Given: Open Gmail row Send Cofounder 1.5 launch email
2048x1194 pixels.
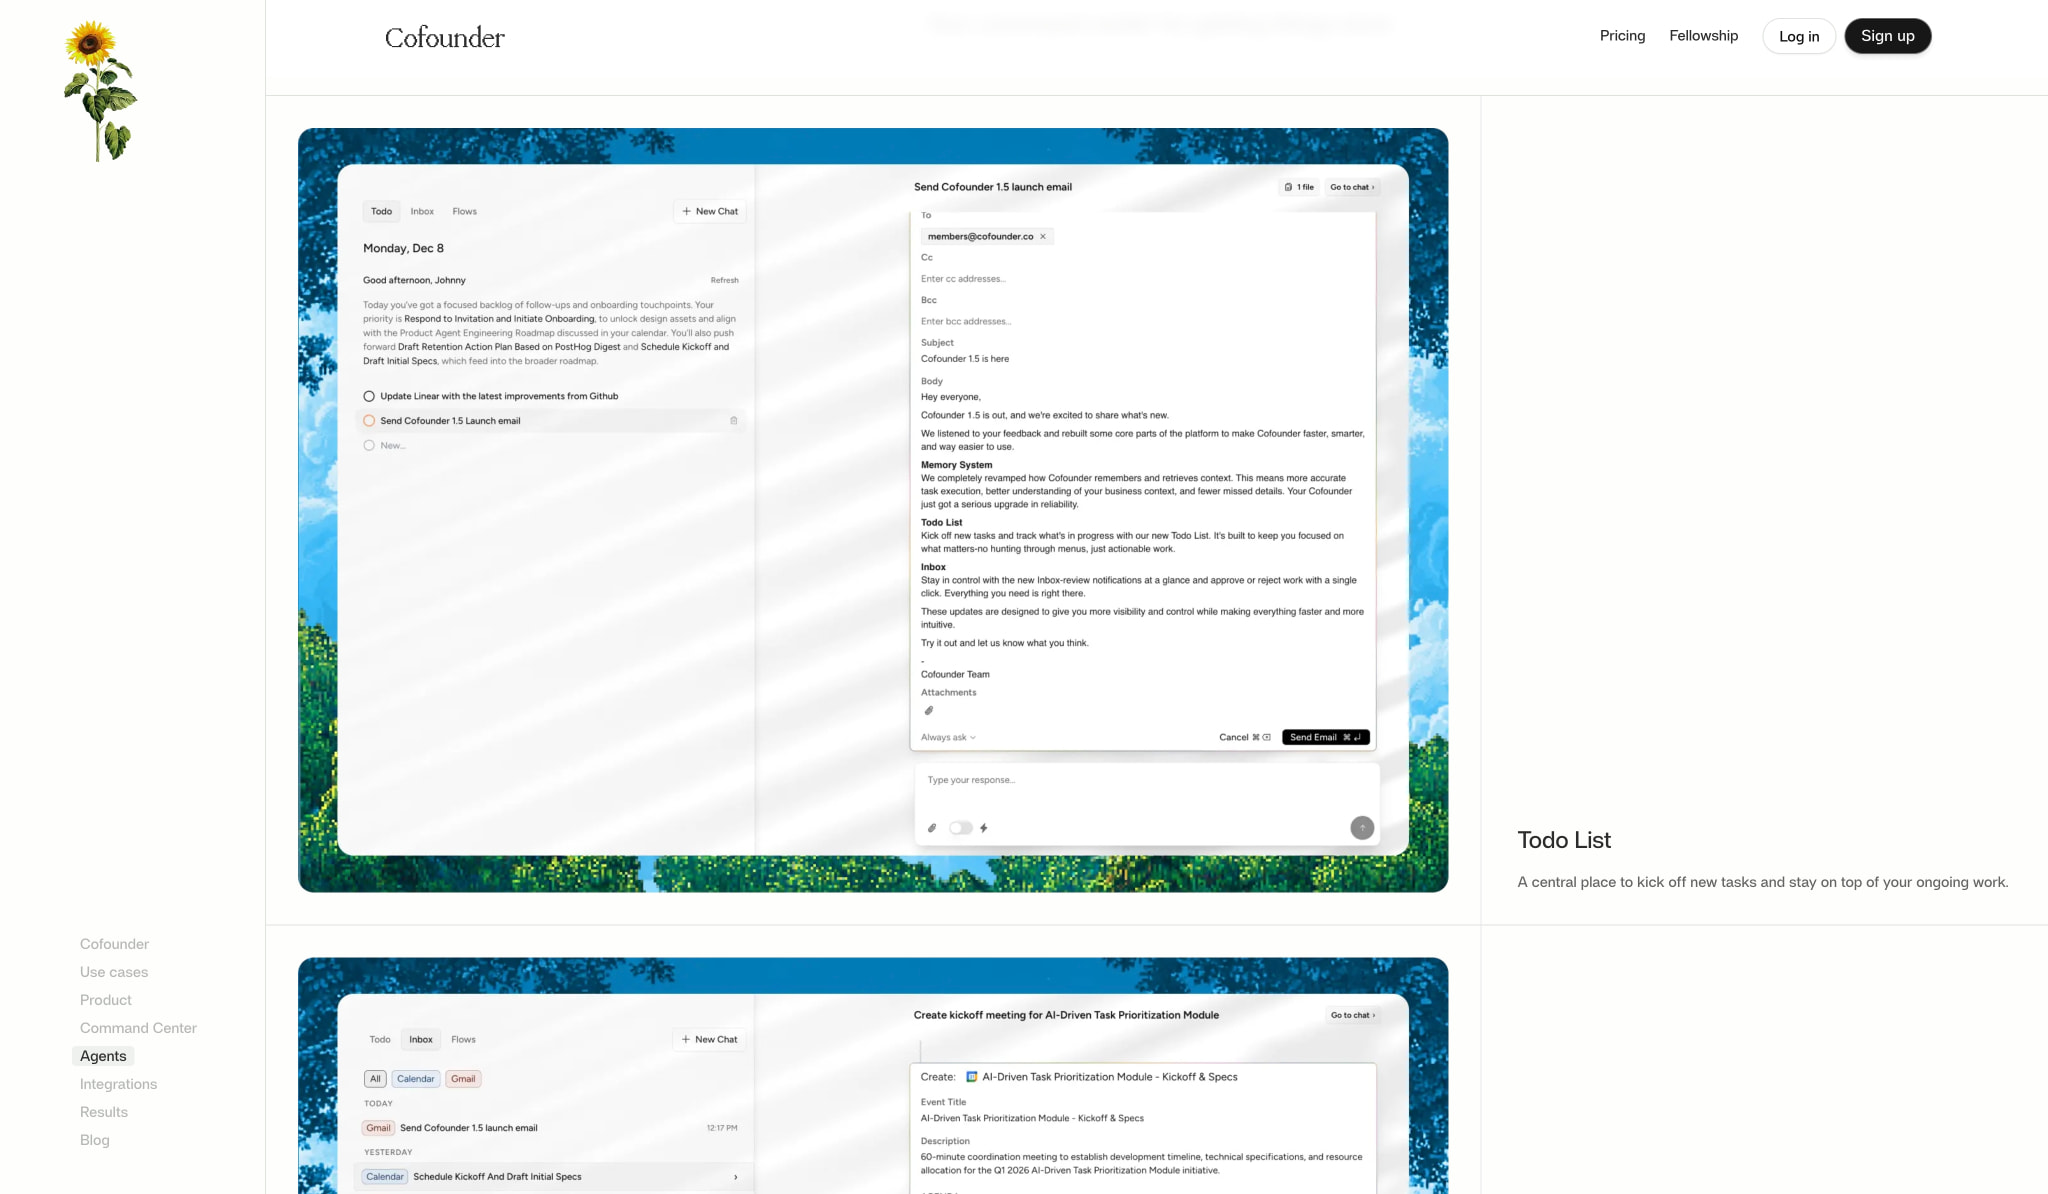Looking at the screenshot, I should click(x=550, y=1128).
